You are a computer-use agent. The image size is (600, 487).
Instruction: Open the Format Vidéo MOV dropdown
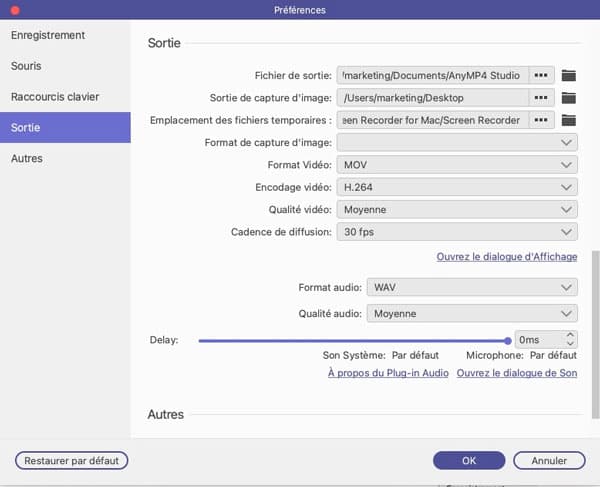pos(457,165)
